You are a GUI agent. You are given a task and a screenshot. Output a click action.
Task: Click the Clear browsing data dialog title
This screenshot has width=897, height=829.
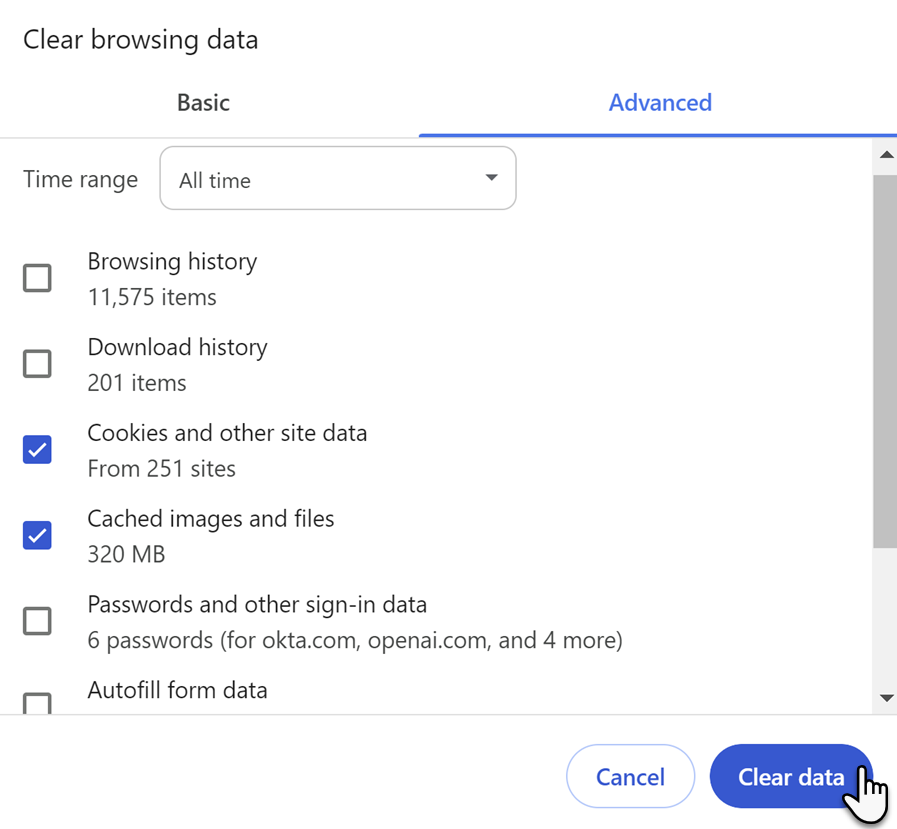(x=140, y=39)
